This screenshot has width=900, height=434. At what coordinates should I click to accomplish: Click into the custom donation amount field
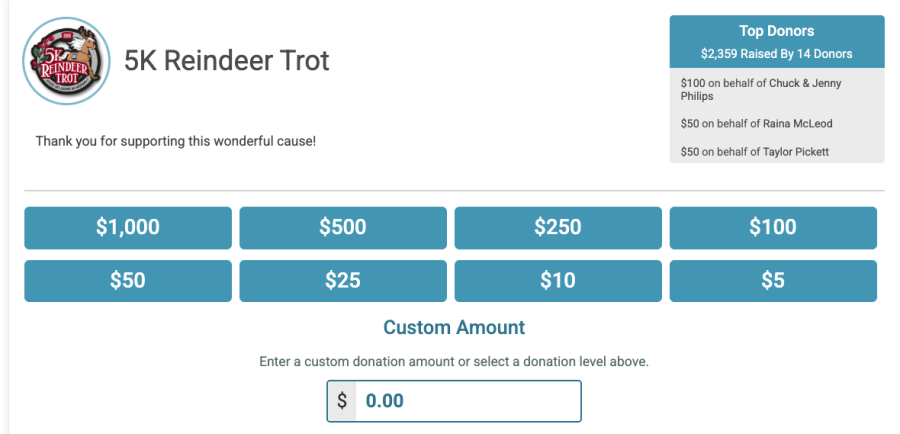click(x=467, y=401)
